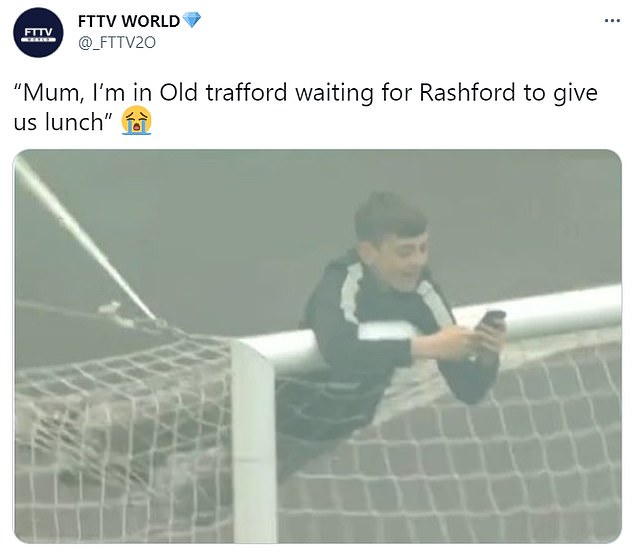
Task: Open the three-dot more options menu
Action: pyautogui.click(x=612, y=20)
